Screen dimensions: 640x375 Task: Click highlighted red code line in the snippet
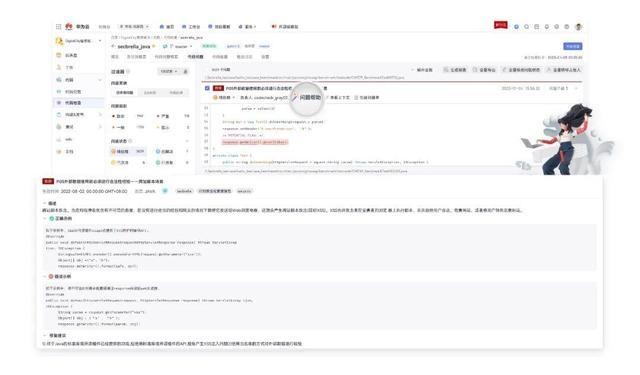(x=255, y=142)
